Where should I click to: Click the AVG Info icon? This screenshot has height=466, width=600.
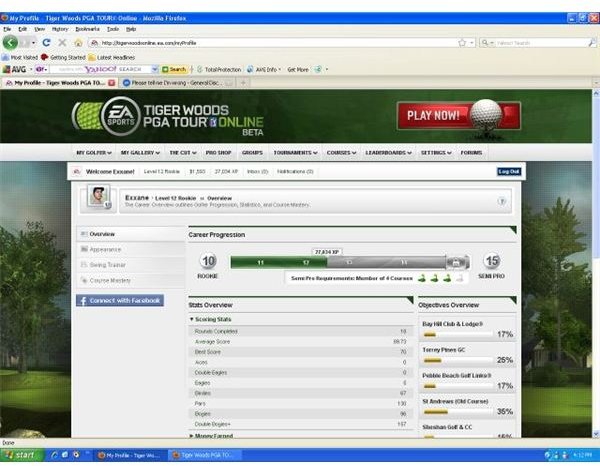250,69
